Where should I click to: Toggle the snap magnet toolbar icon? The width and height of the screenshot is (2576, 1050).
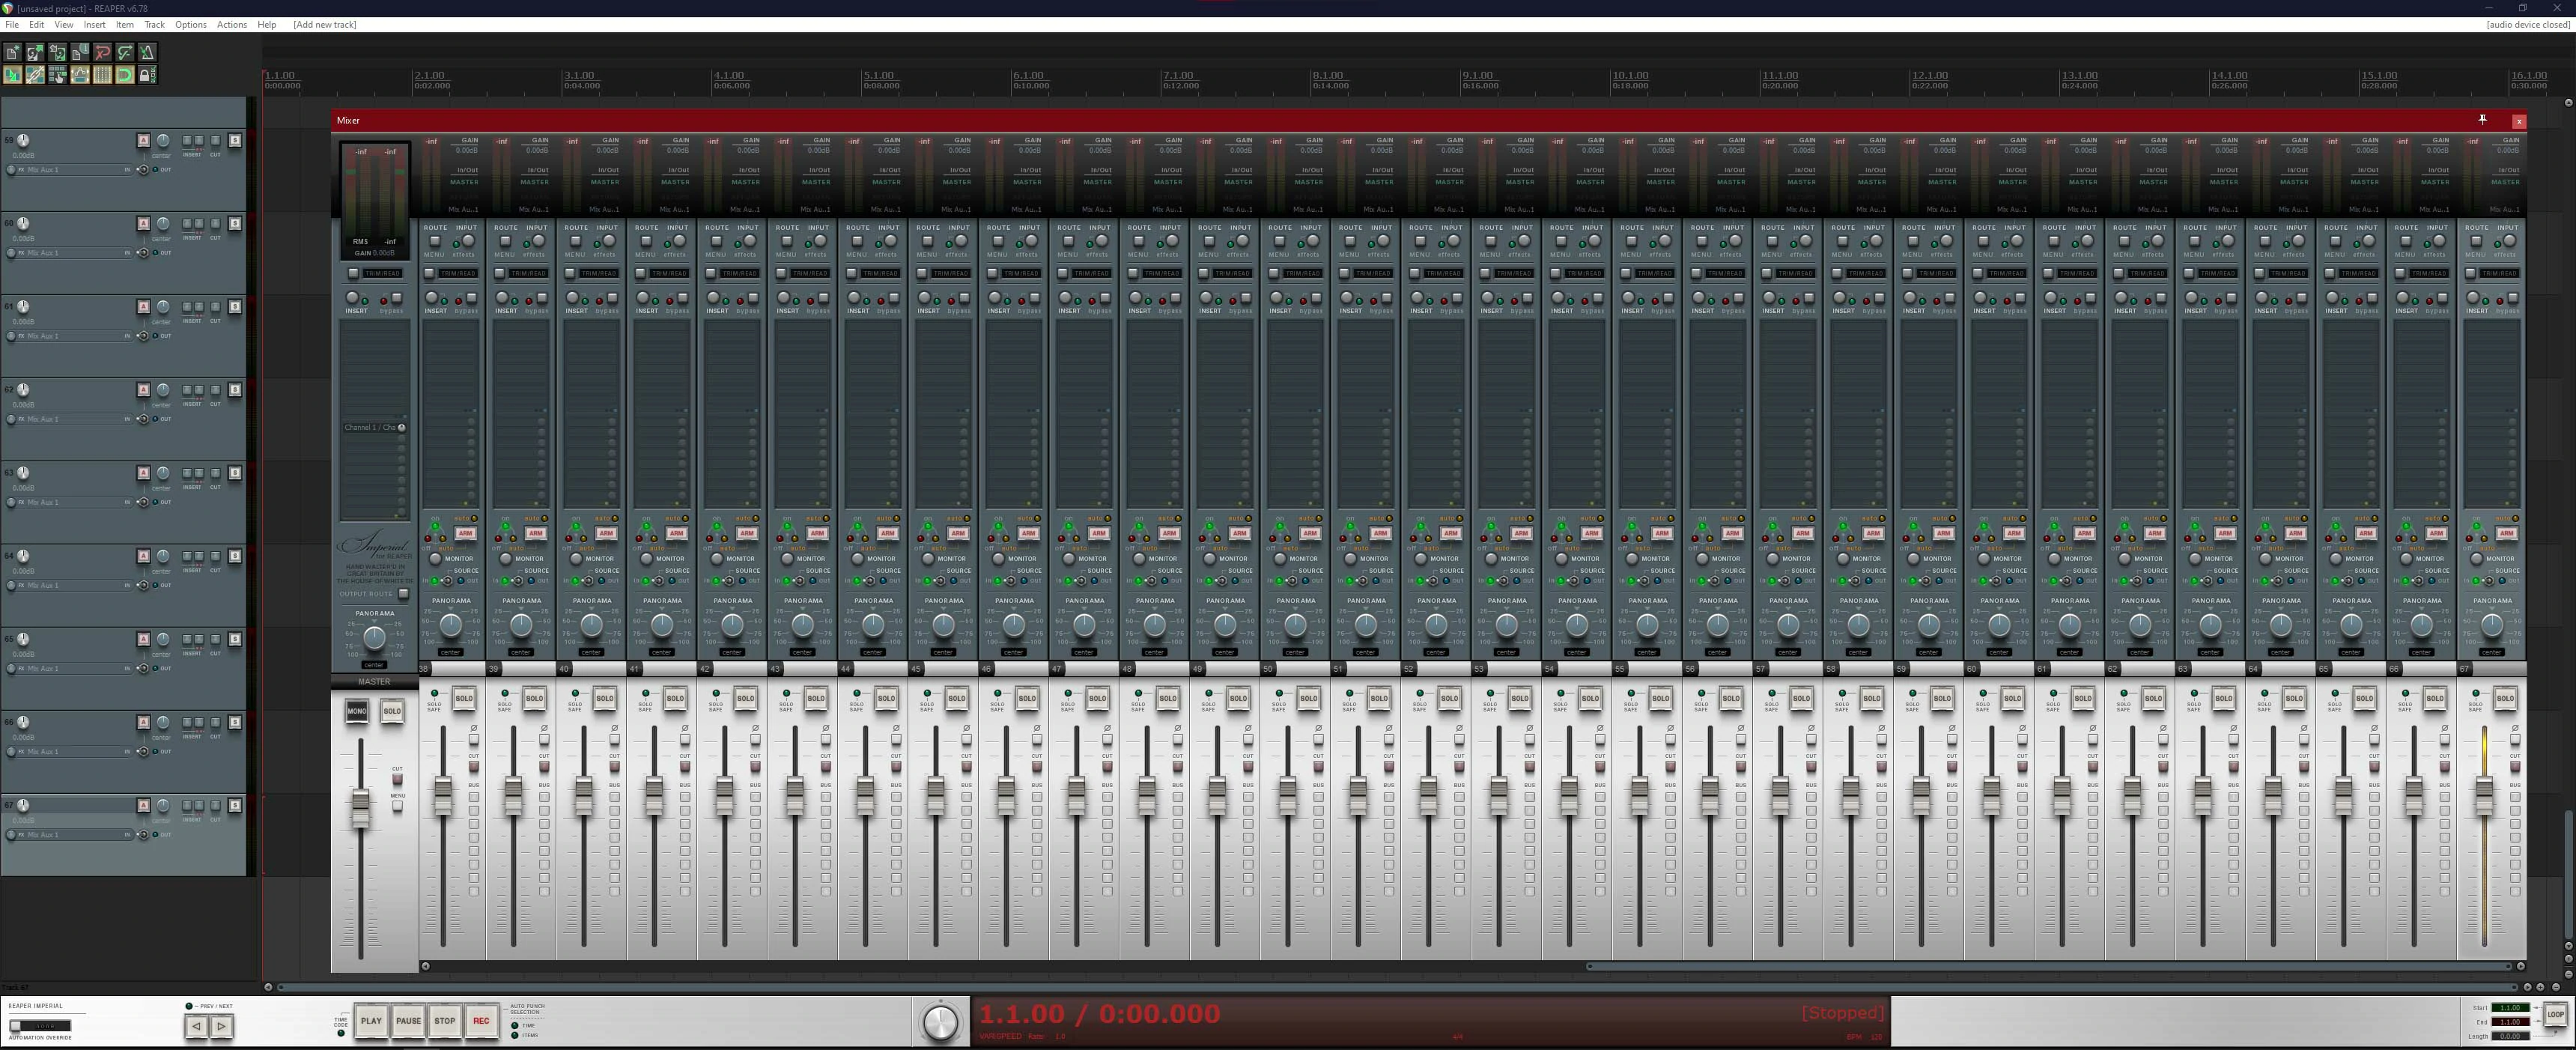pyautogui.click(x=125, y=75)
